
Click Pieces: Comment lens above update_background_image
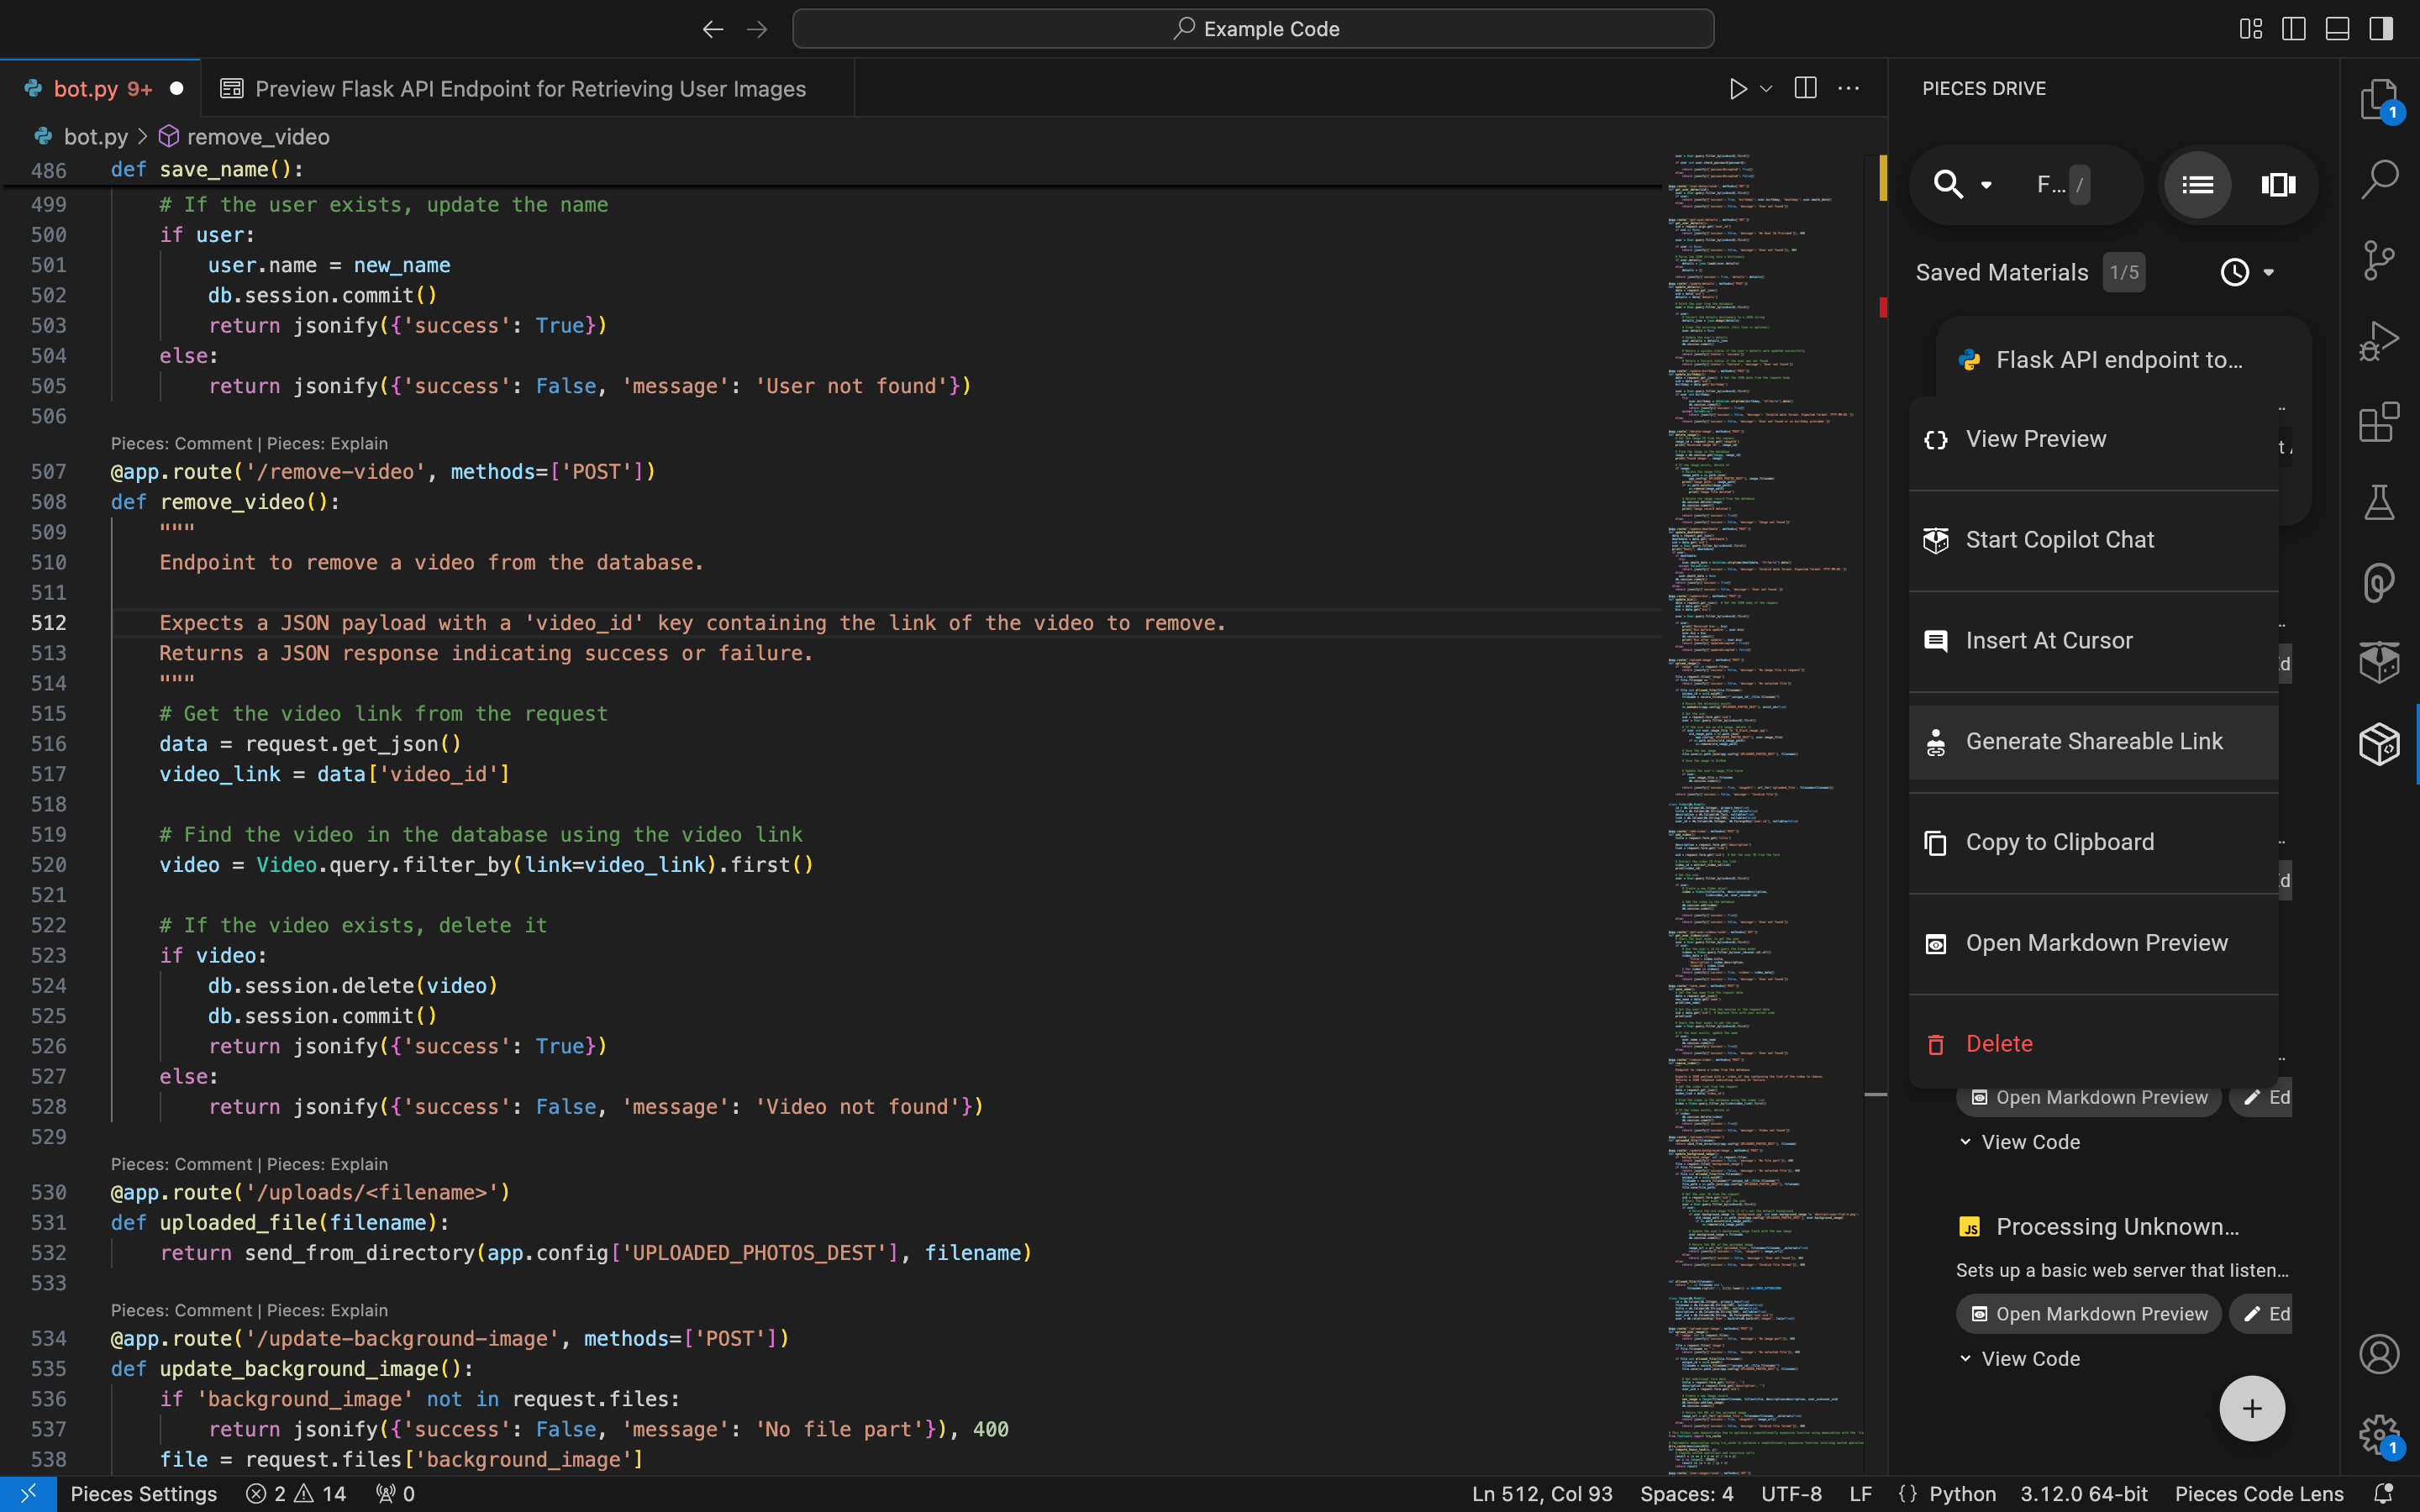pyautogui.click(x=181, y=1310)
